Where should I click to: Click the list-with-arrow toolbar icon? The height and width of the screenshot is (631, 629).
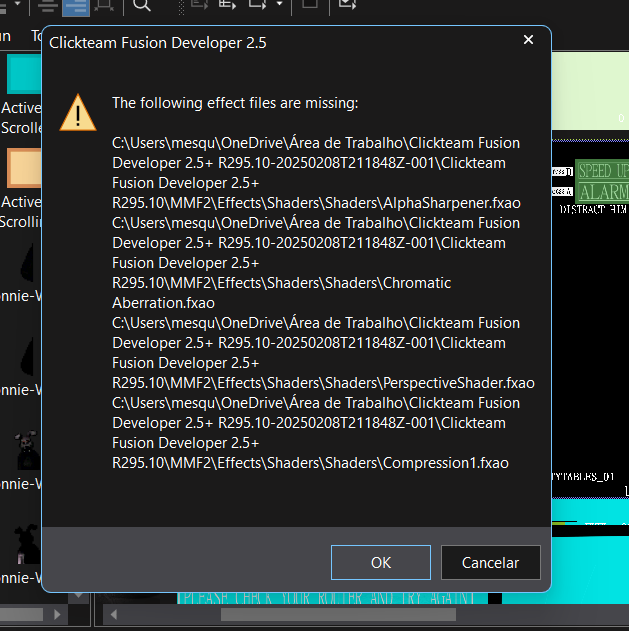pyautogui.click(x=227, y=4)
